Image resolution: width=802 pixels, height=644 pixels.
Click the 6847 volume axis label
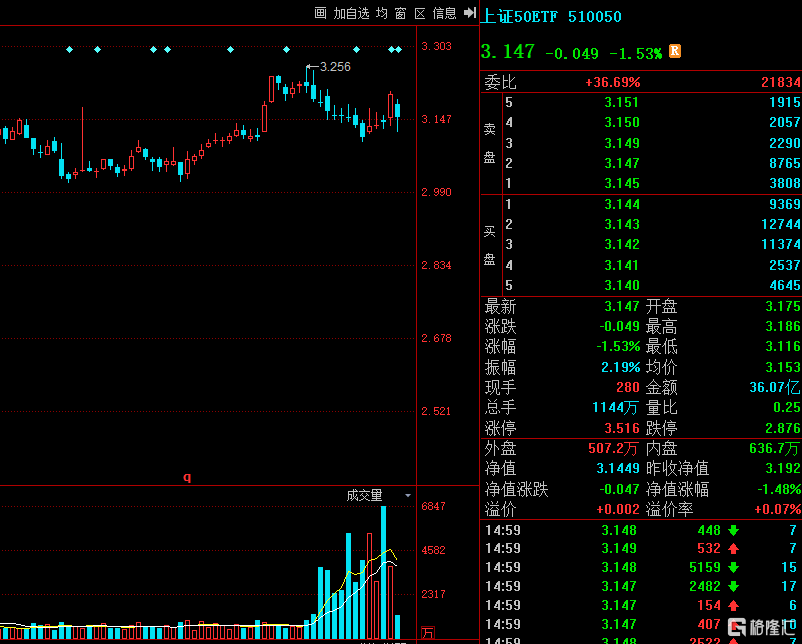(433, 506)
